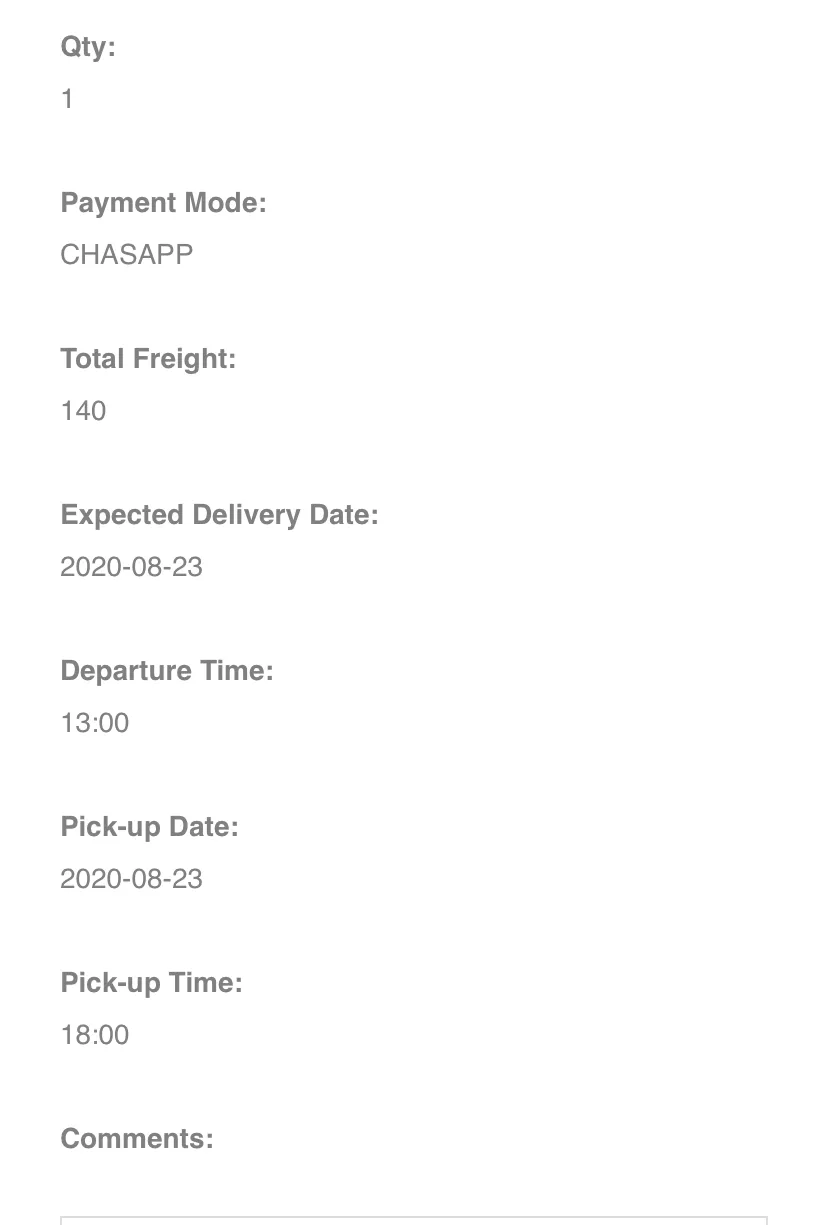The width and height of the screenshot is (828, 1225).
Task: Click the minutes digits of Pick-up Time
Action: pyautogui.click(x=114, y=1035)
